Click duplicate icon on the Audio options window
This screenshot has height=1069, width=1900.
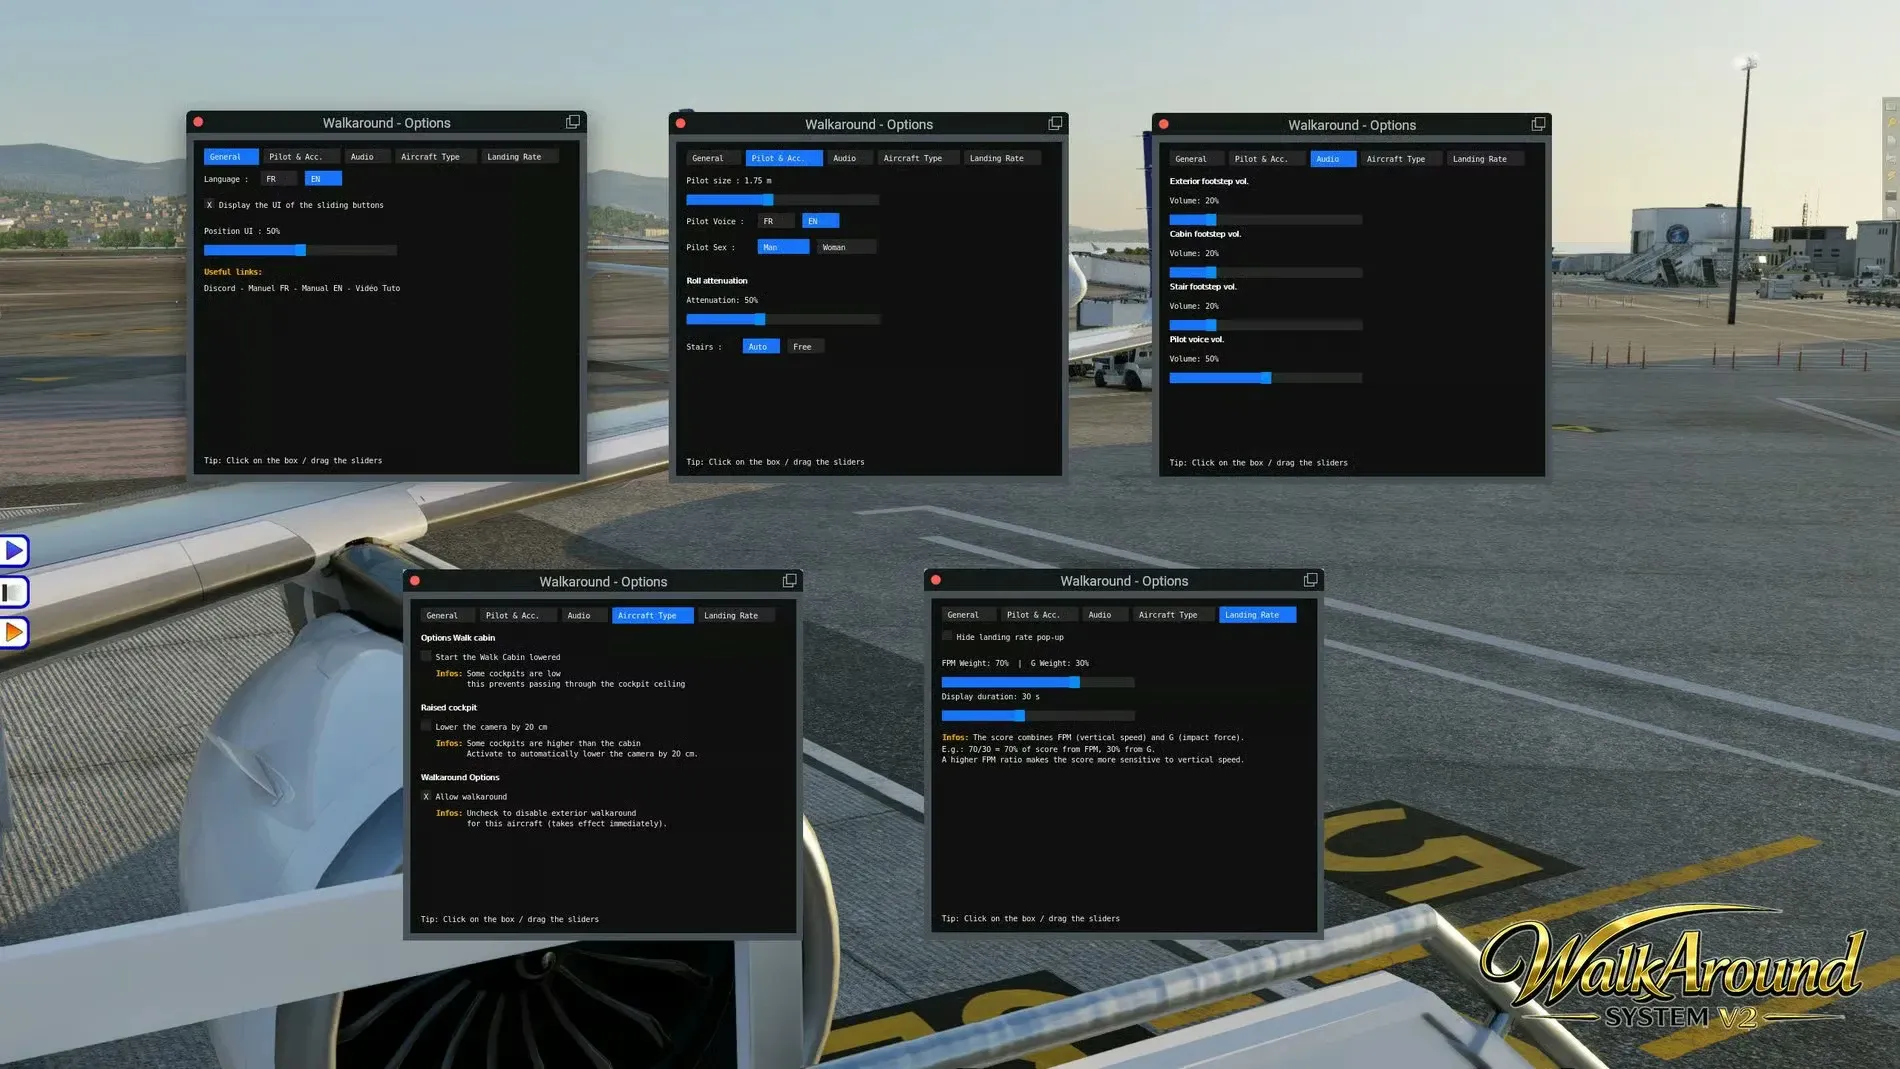coord(1537,124)
